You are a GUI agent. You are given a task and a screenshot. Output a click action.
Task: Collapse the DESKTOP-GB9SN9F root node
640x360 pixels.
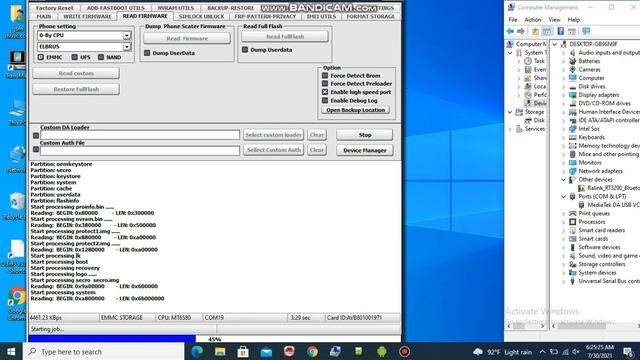coord(555,44)
